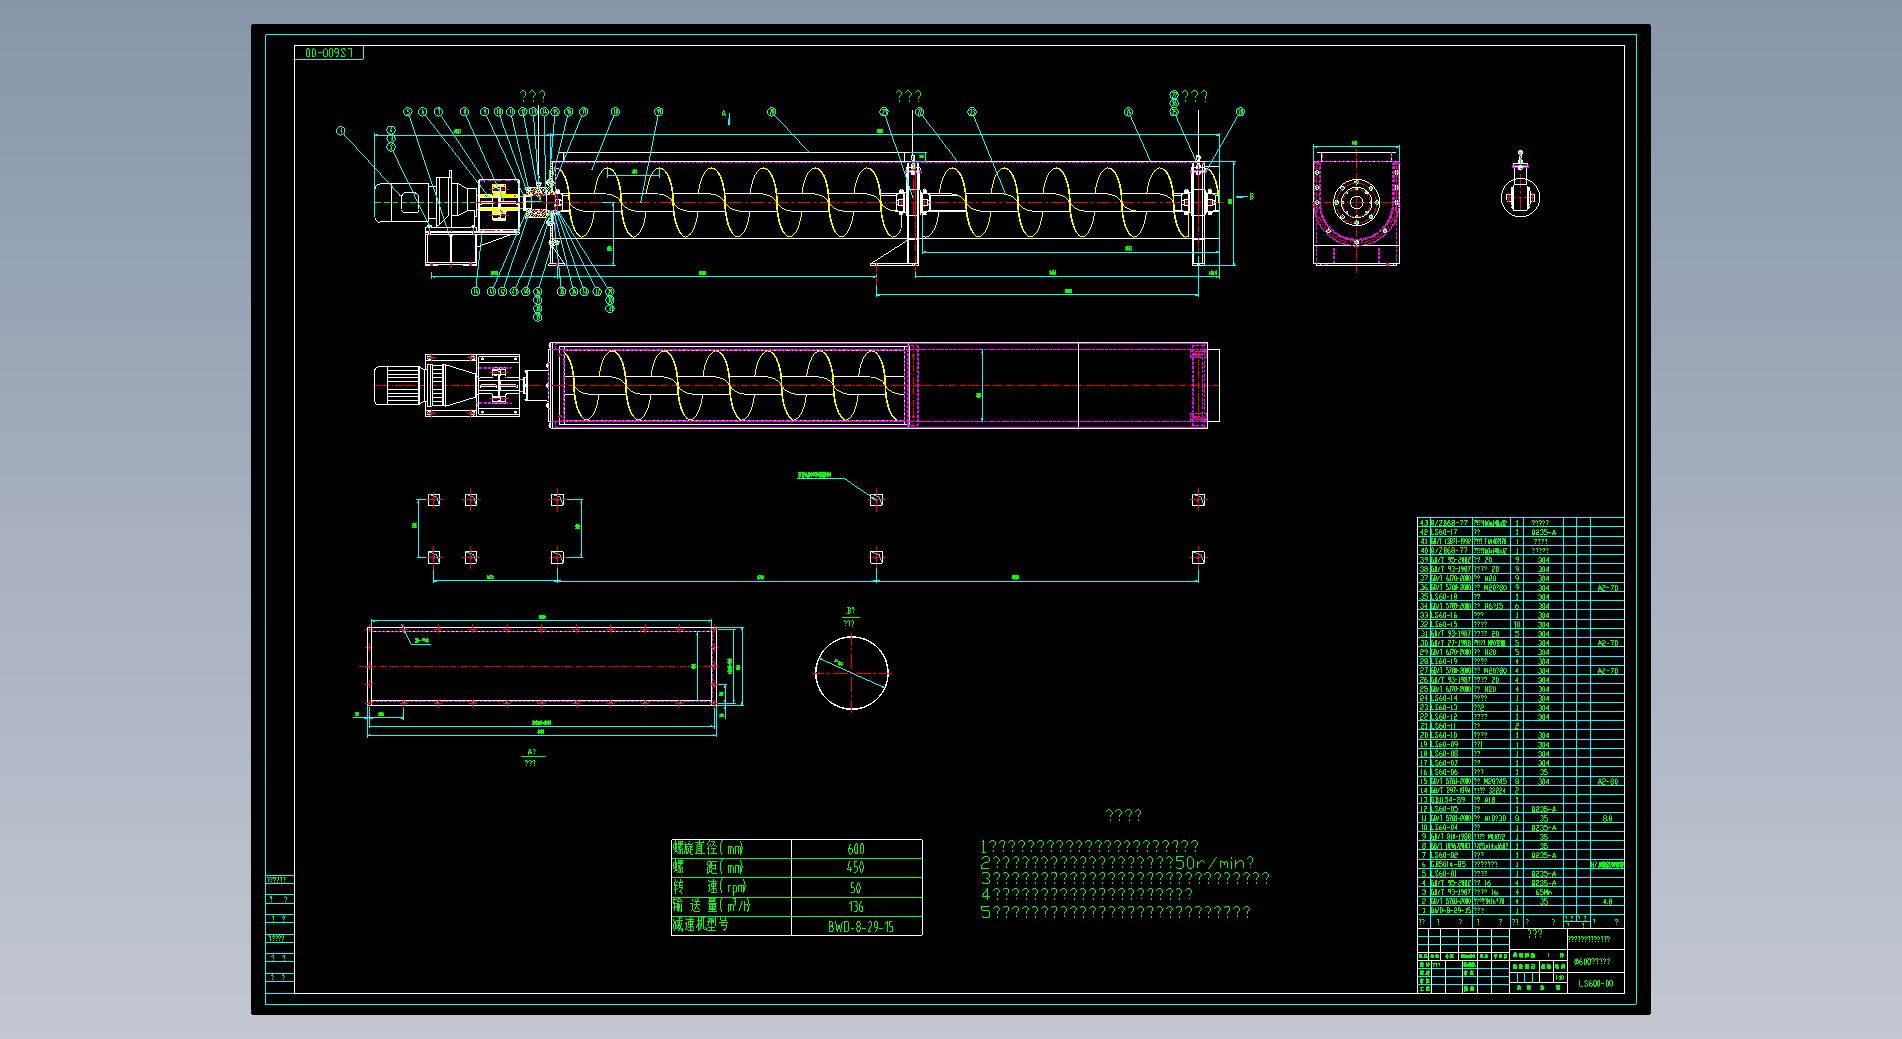Select part number LS60-11 in row 21
Viewport: 1902px width, 1039px height.
1445,726
